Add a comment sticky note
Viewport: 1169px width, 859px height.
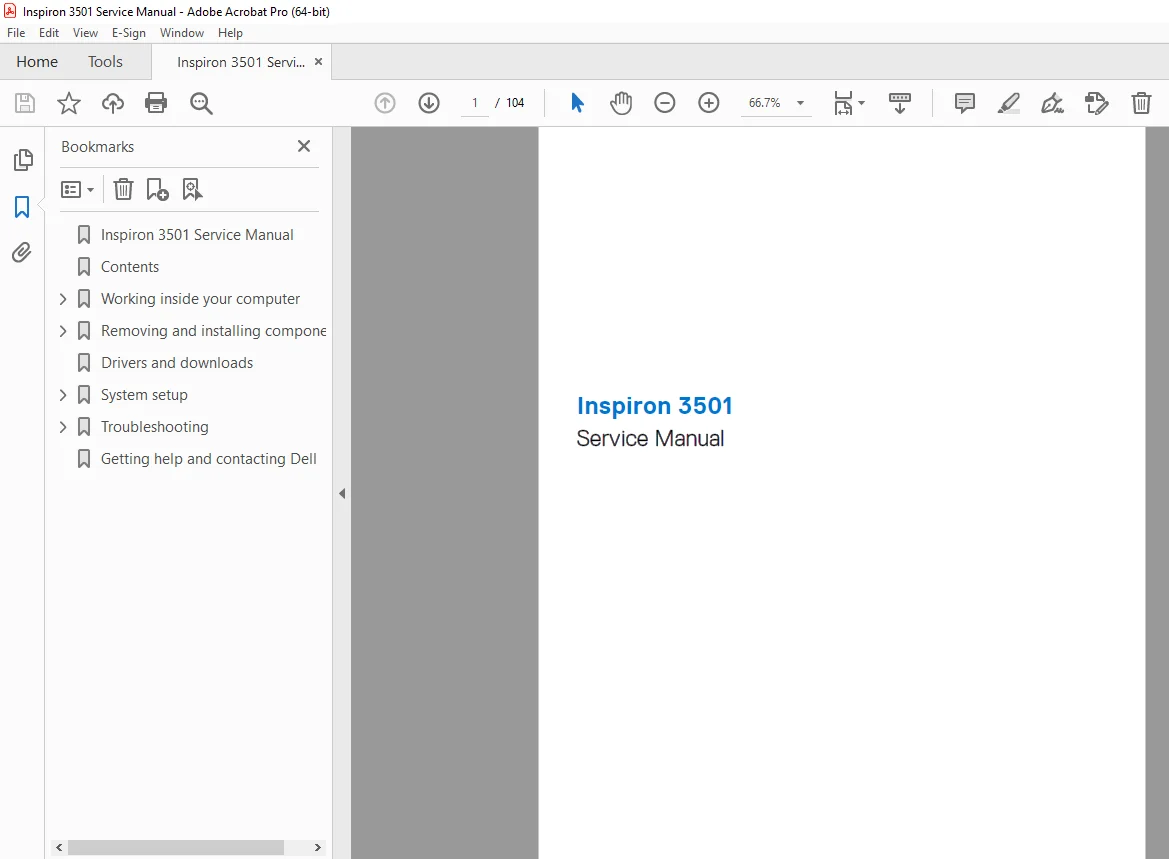(965, 103)
